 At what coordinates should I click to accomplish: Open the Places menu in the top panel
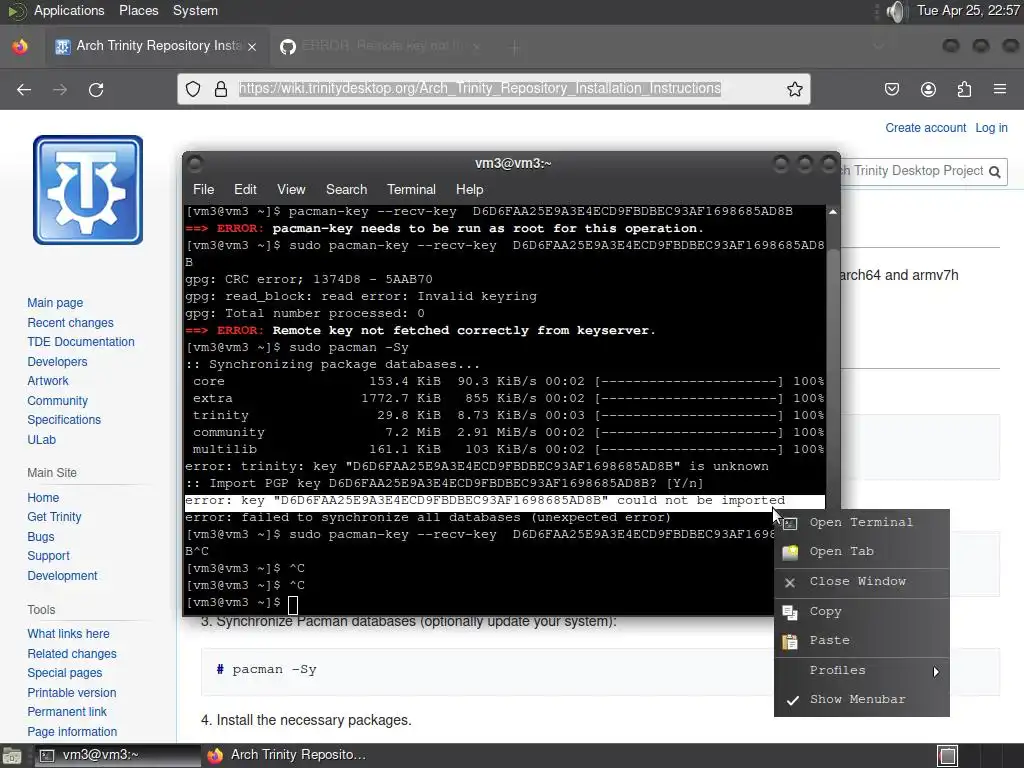click(138, 10)
